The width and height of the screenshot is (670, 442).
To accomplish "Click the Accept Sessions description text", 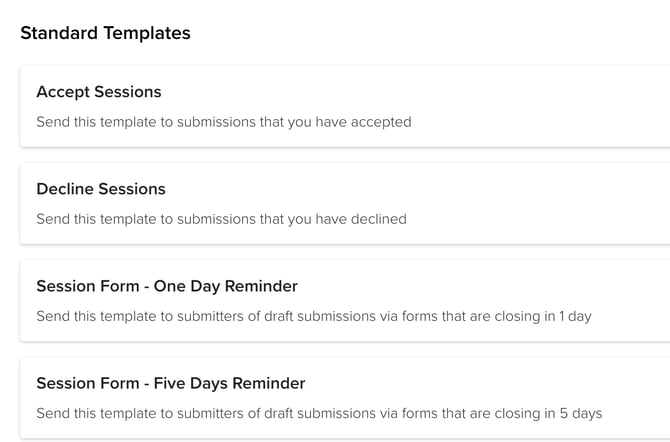I will (224, 122).
